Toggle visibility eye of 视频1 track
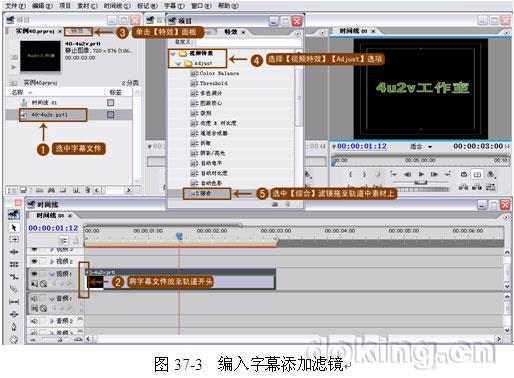The width and height of the screenshot is (514, 378). [x=34, y=274]
